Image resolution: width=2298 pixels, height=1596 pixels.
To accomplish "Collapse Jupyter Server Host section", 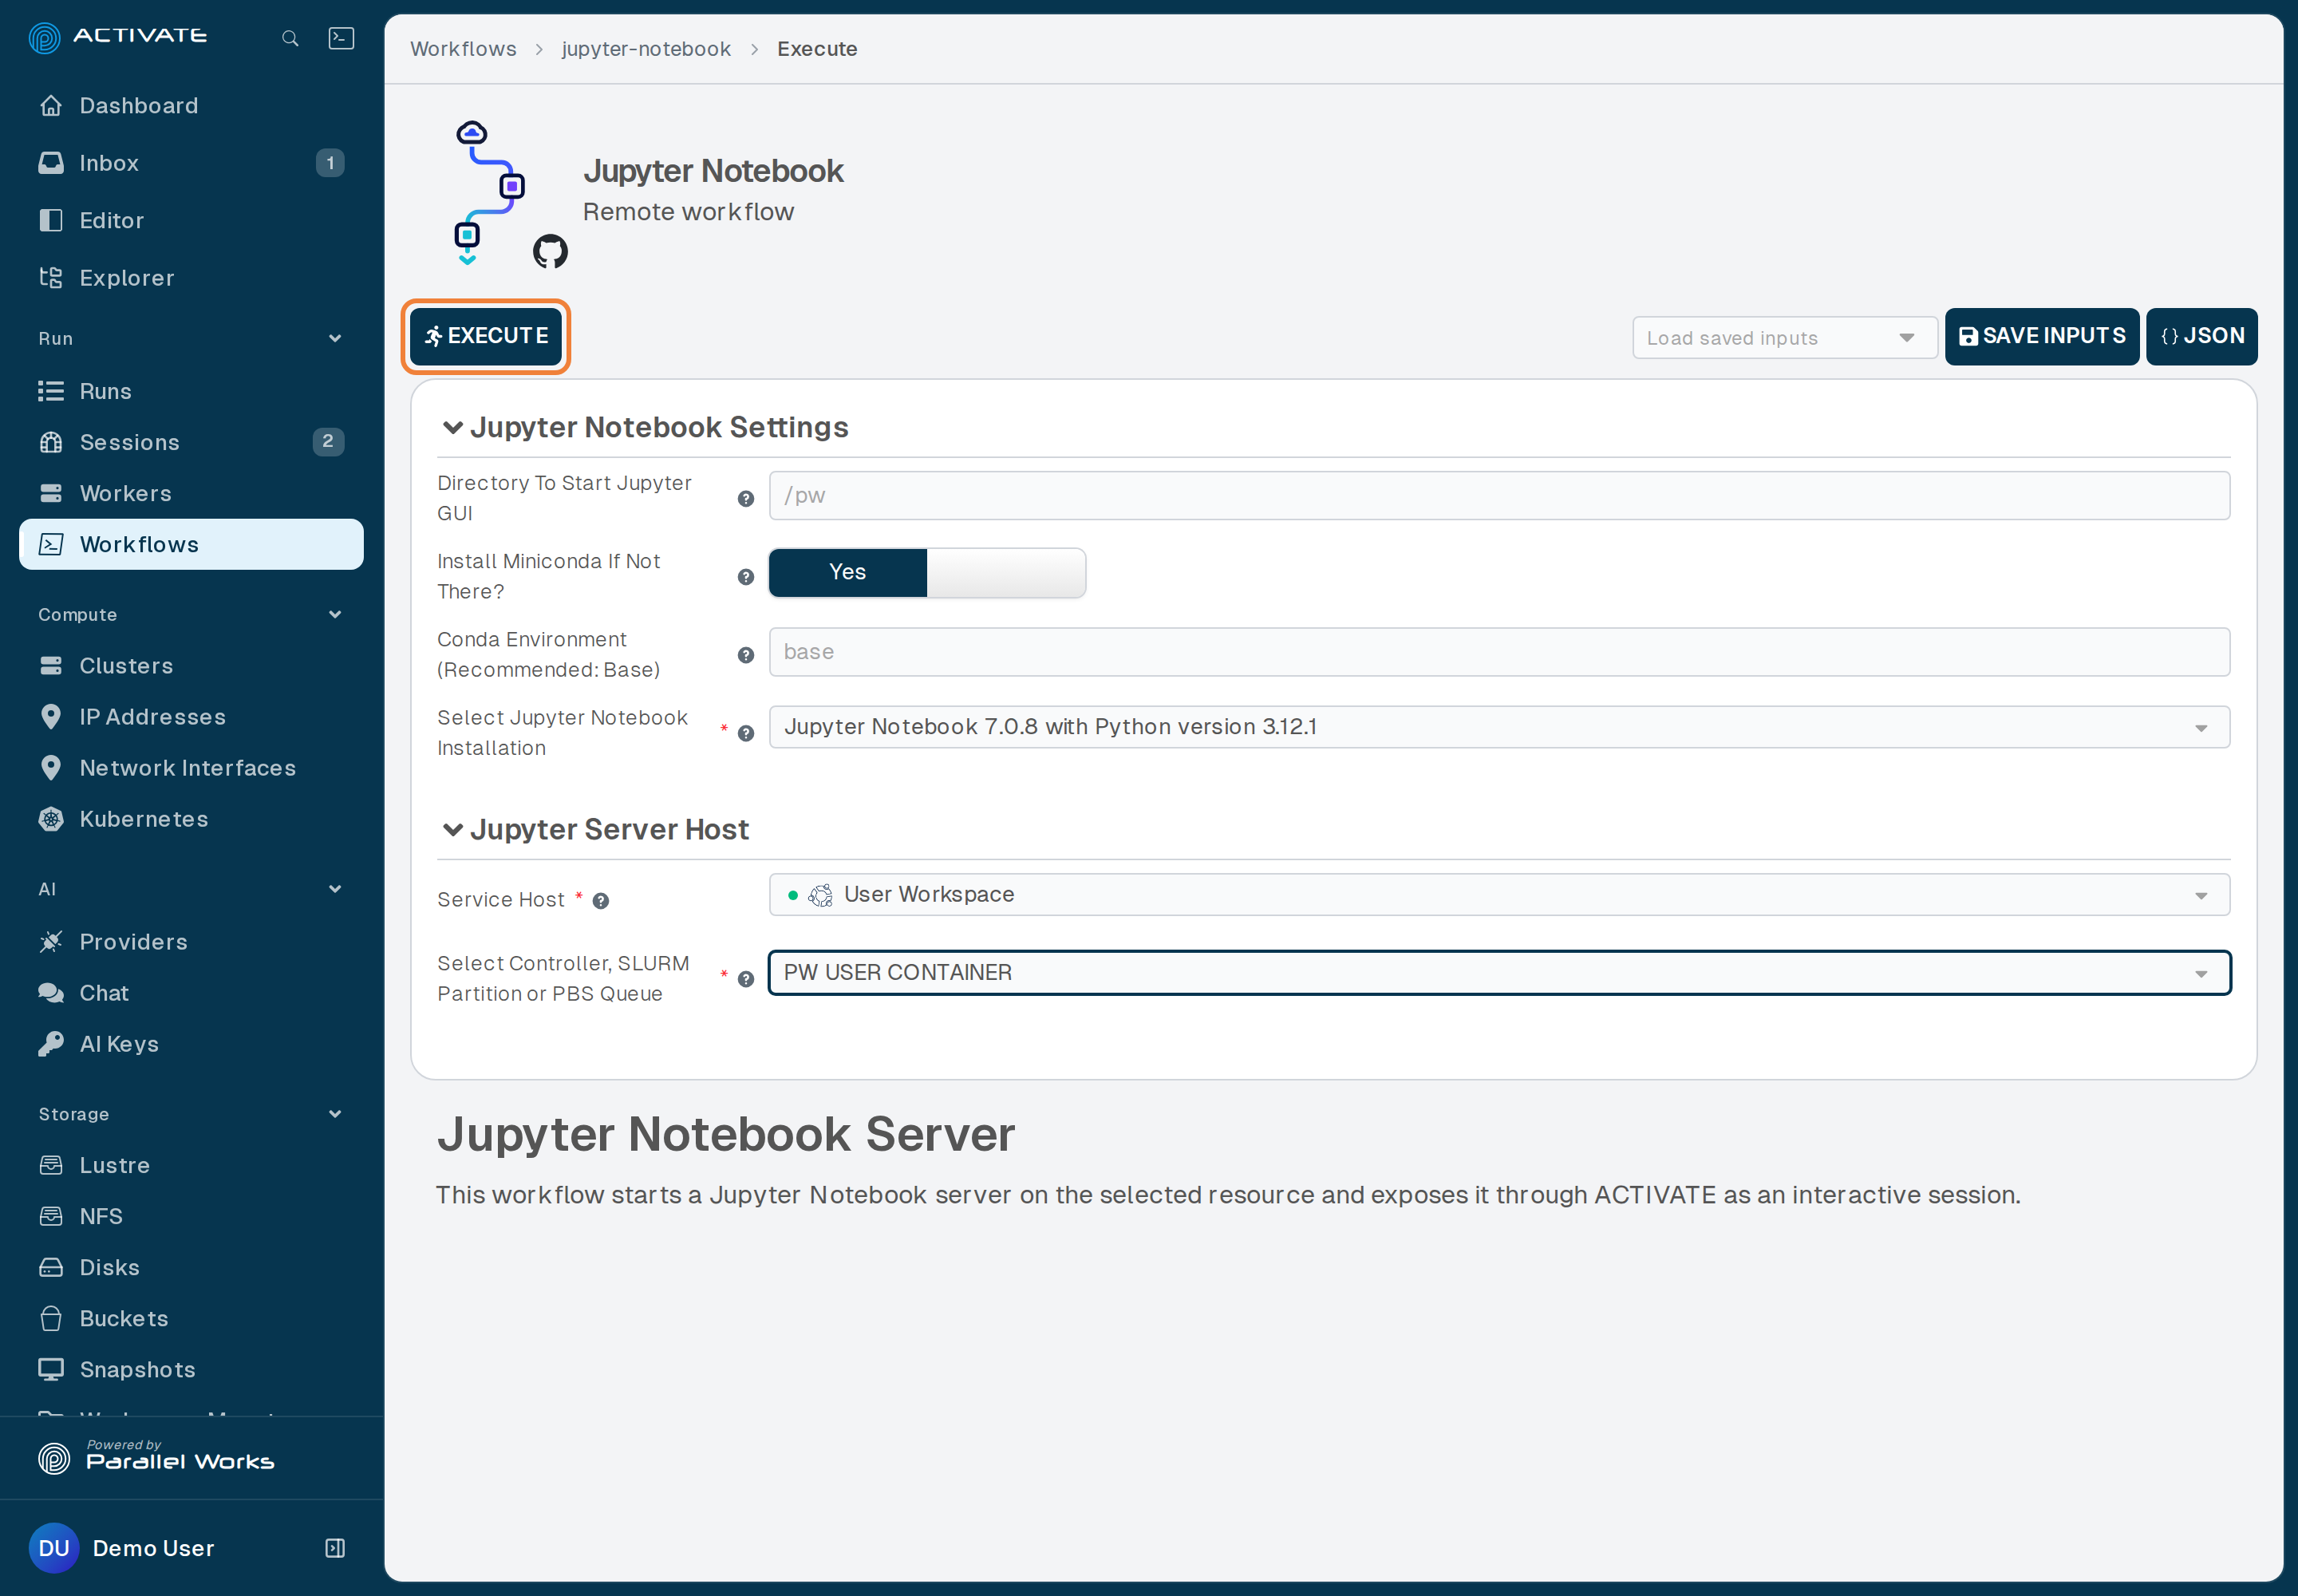I will click(x=452, y=829).
